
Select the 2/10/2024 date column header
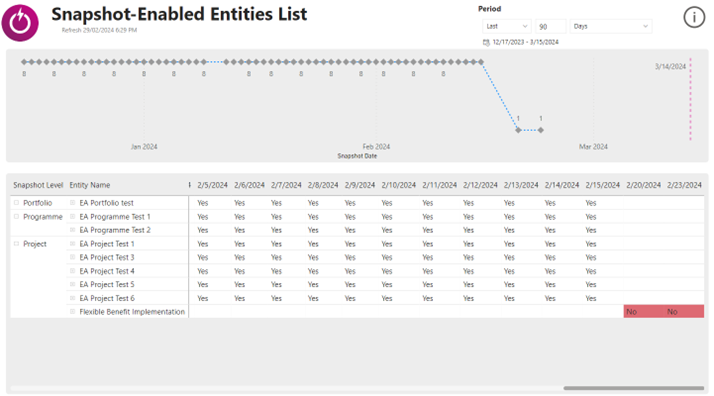(x=398, y=185)
